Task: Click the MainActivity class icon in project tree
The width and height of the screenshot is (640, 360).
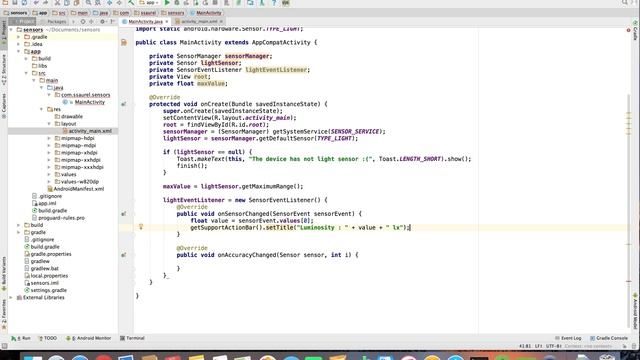Action: tap(65, 102)
